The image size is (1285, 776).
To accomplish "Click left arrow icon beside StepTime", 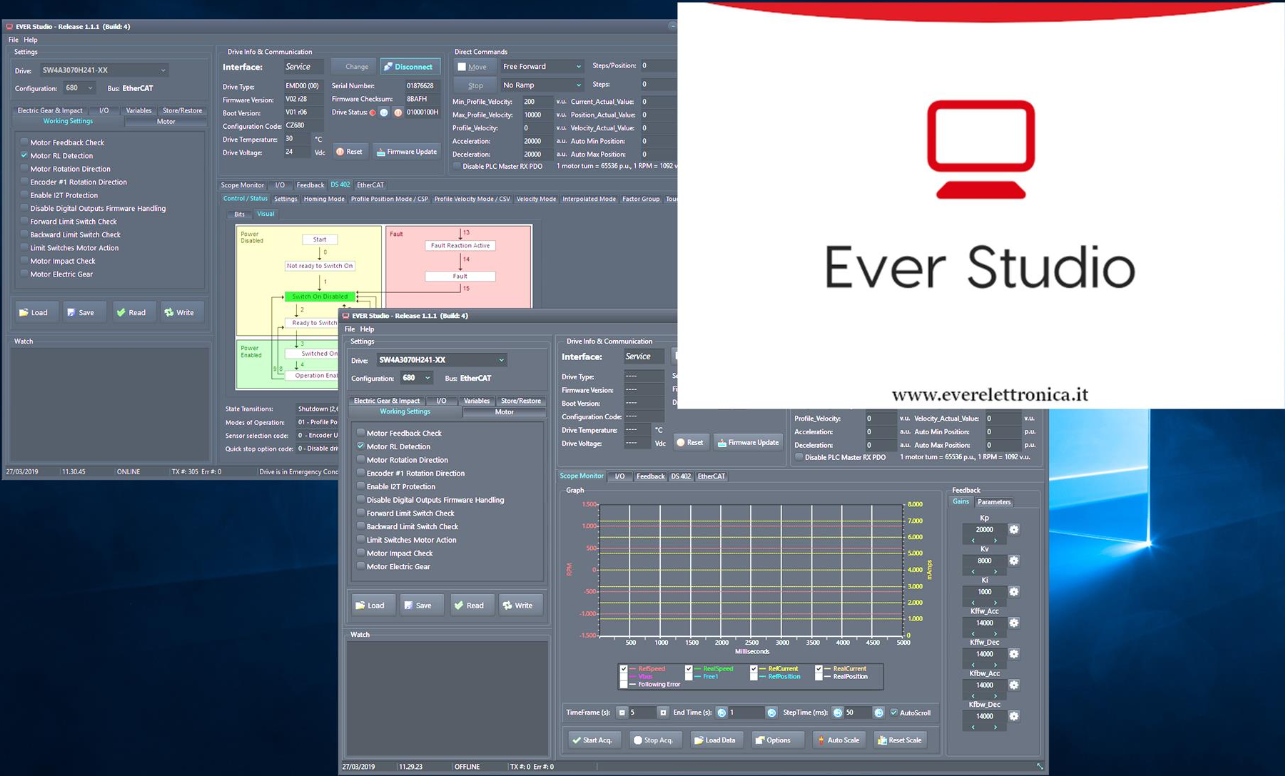I will (837, 713).
